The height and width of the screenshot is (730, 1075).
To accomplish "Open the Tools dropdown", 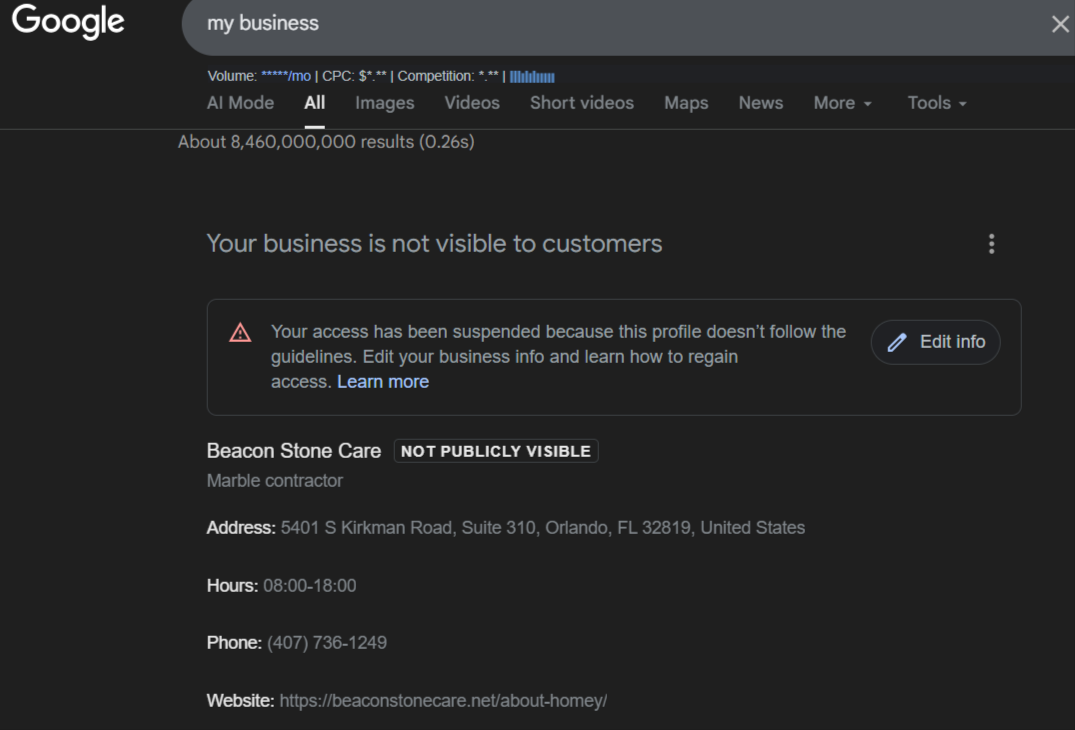I will [937, 103].
